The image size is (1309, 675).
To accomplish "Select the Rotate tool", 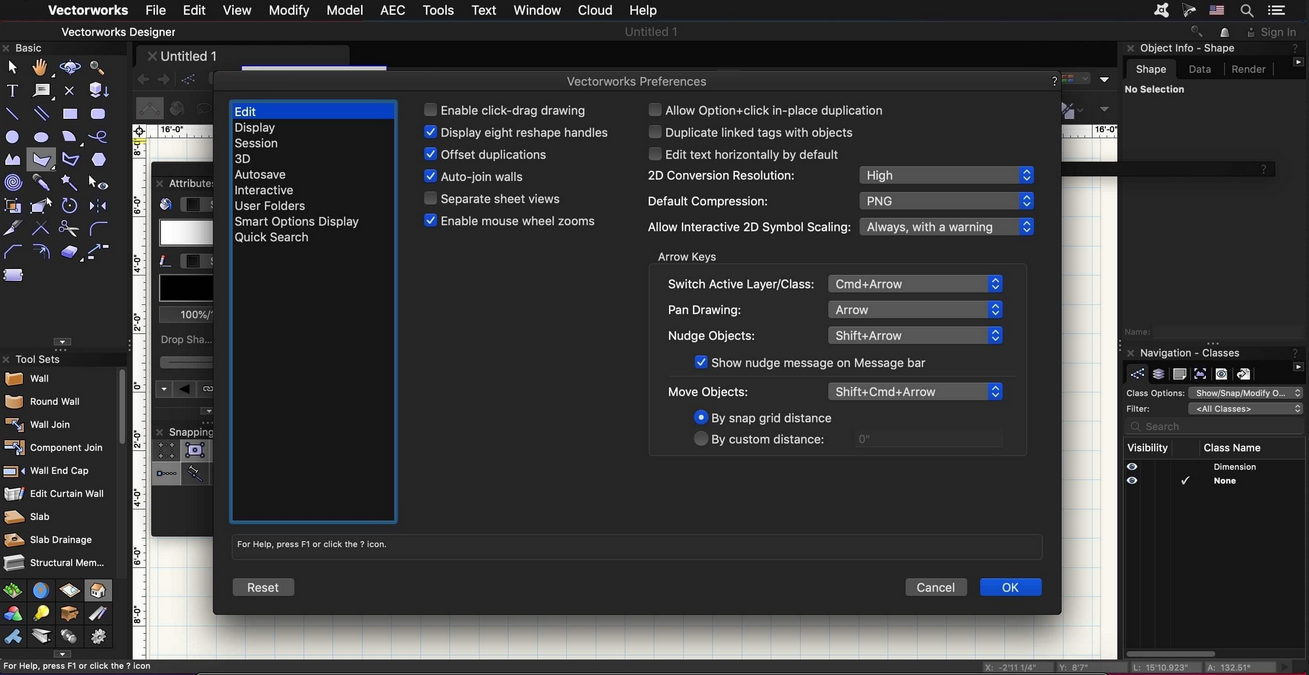I will coord(70,206).
